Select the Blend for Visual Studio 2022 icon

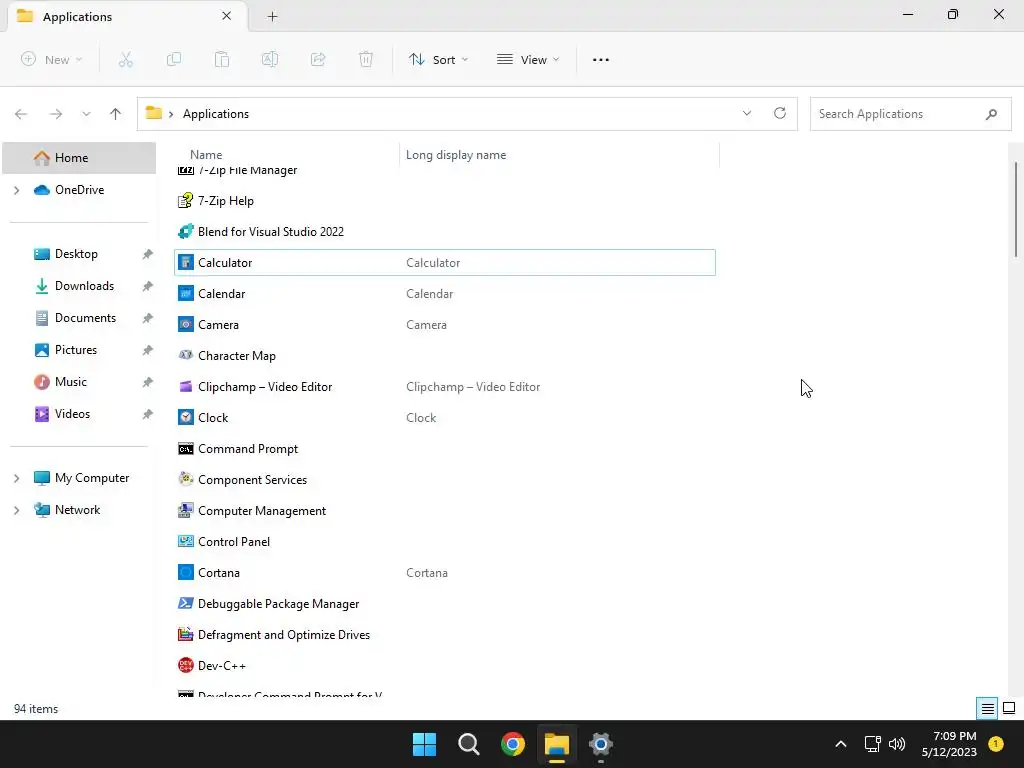pyautogui.click(x=185, y=231)
